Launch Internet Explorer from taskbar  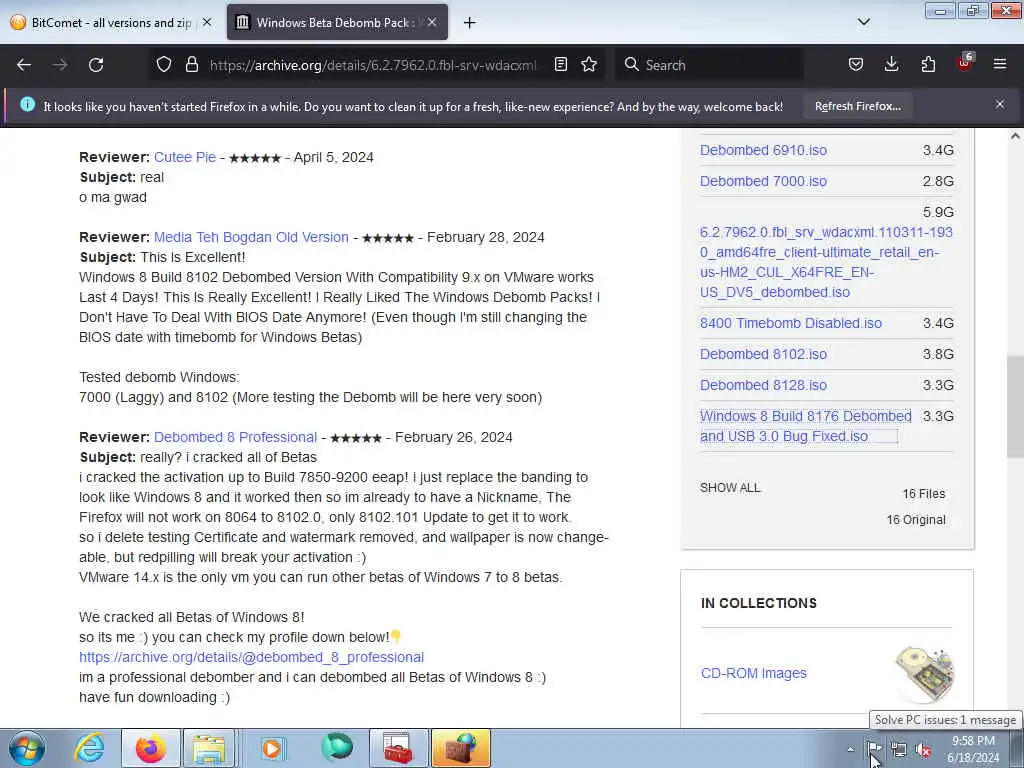tap(89, 748)
